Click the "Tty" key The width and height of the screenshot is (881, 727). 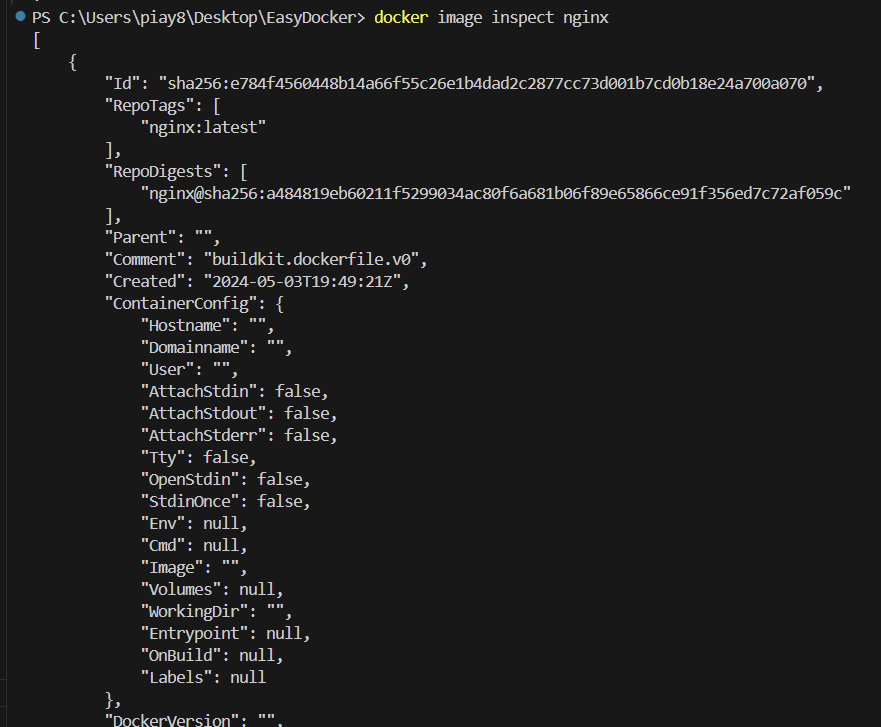coord(163,458)
